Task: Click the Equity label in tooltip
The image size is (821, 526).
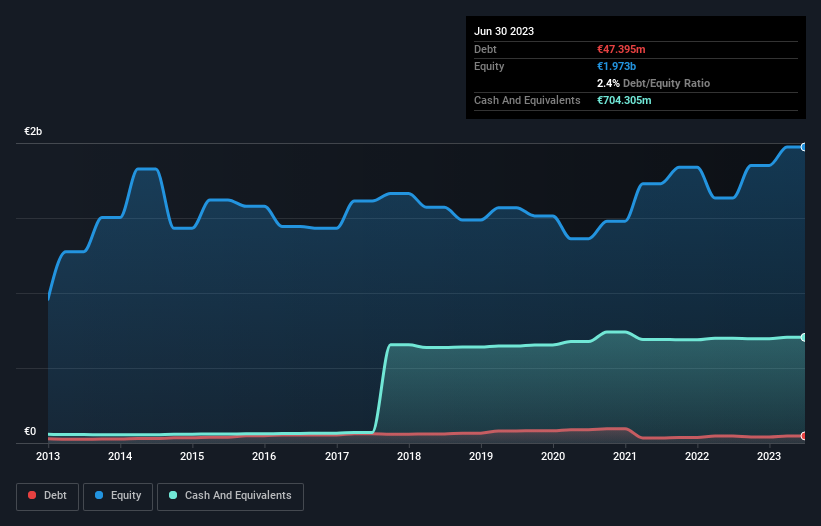Action: click(489, 66)
